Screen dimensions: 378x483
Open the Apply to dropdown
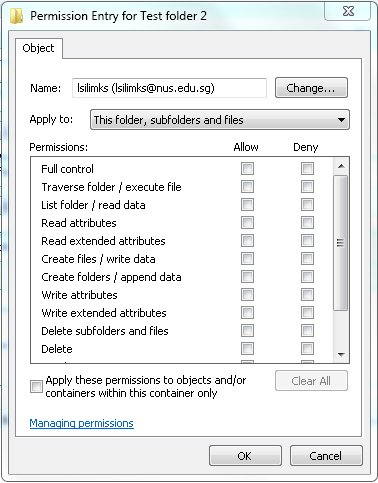point(220,120)
